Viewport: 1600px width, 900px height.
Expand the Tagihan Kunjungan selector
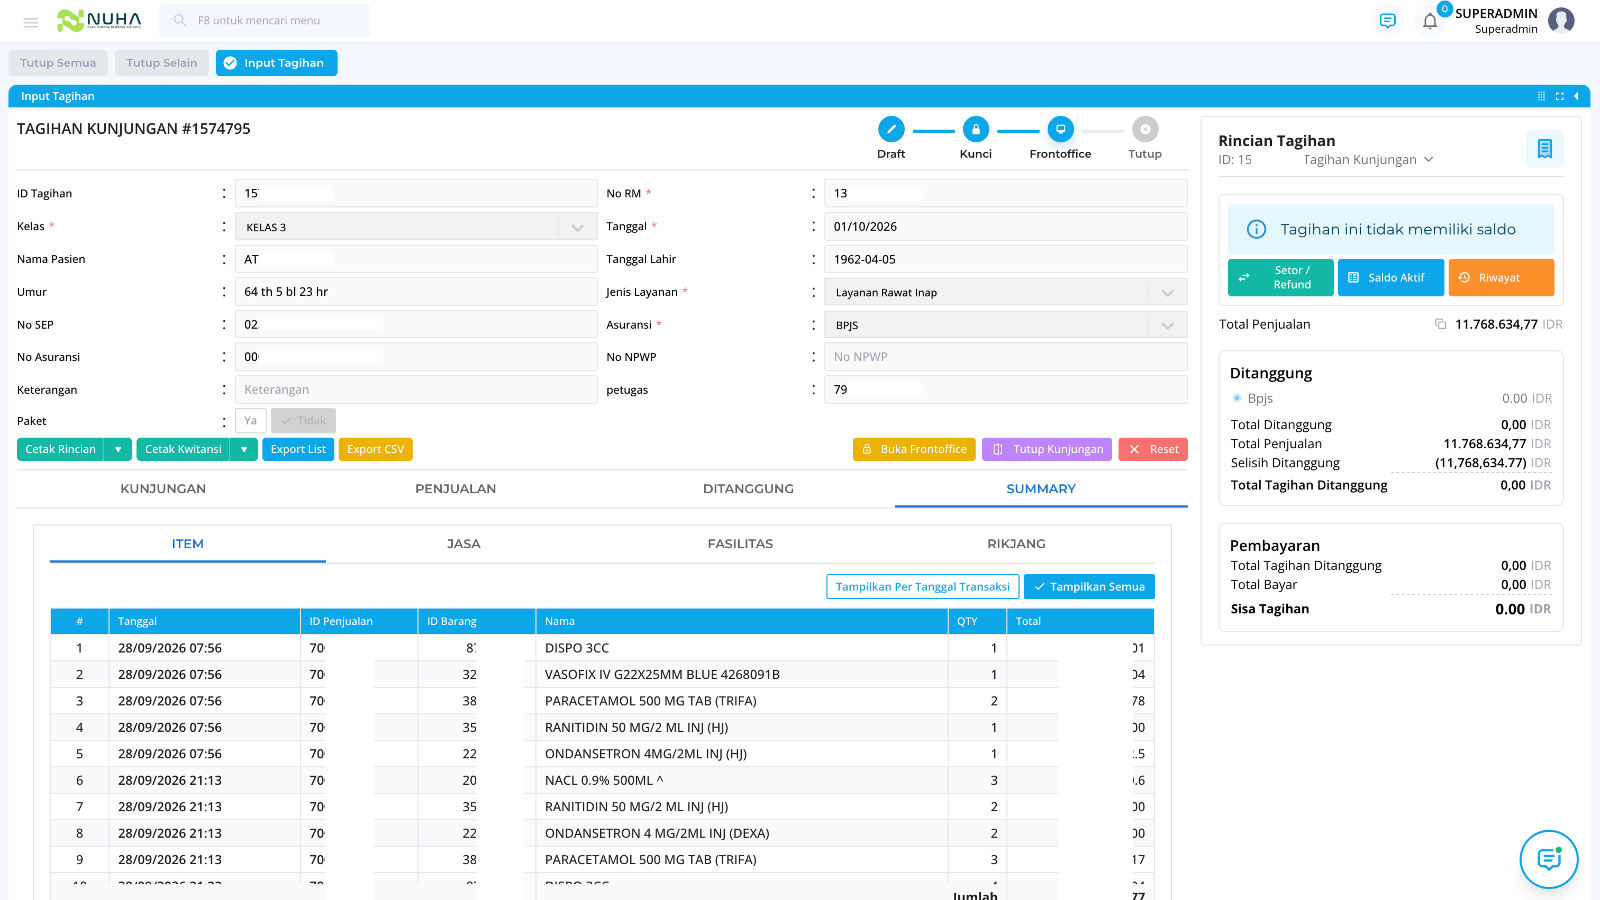tap(1369, 160)
